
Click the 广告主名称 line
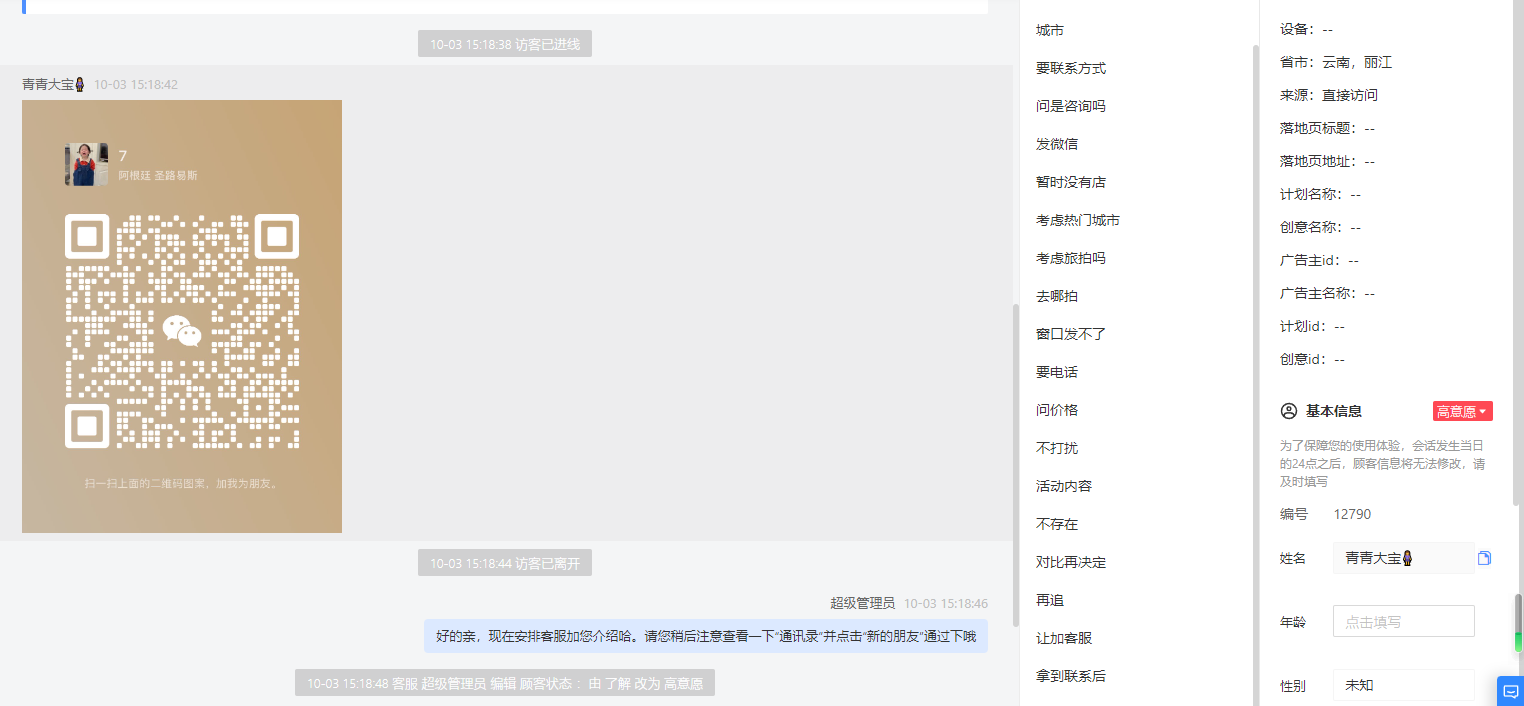point(1327,293)
